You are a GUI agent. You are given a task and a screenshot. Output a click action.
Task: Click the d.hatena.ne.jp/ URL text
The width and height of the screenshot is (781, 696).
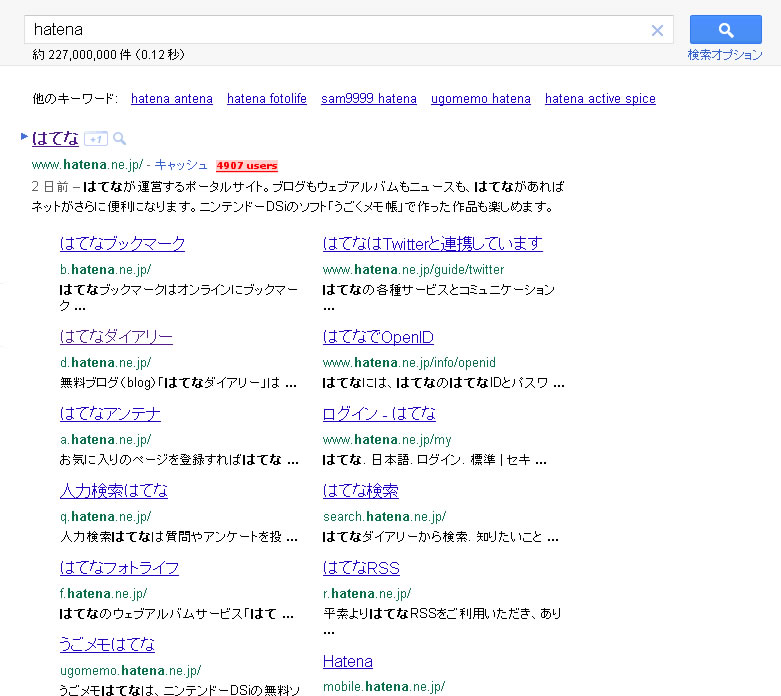pos(106,363)
